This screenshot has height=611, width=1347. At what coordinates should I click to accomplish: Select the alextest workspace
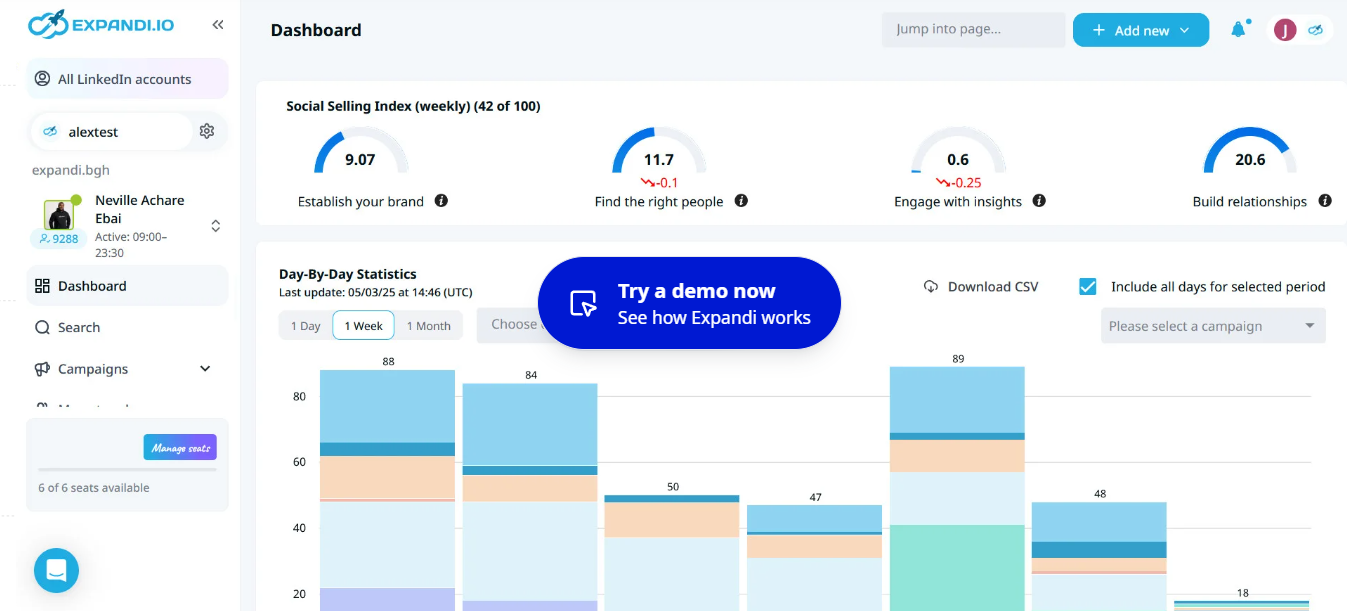tap(111, 132)
